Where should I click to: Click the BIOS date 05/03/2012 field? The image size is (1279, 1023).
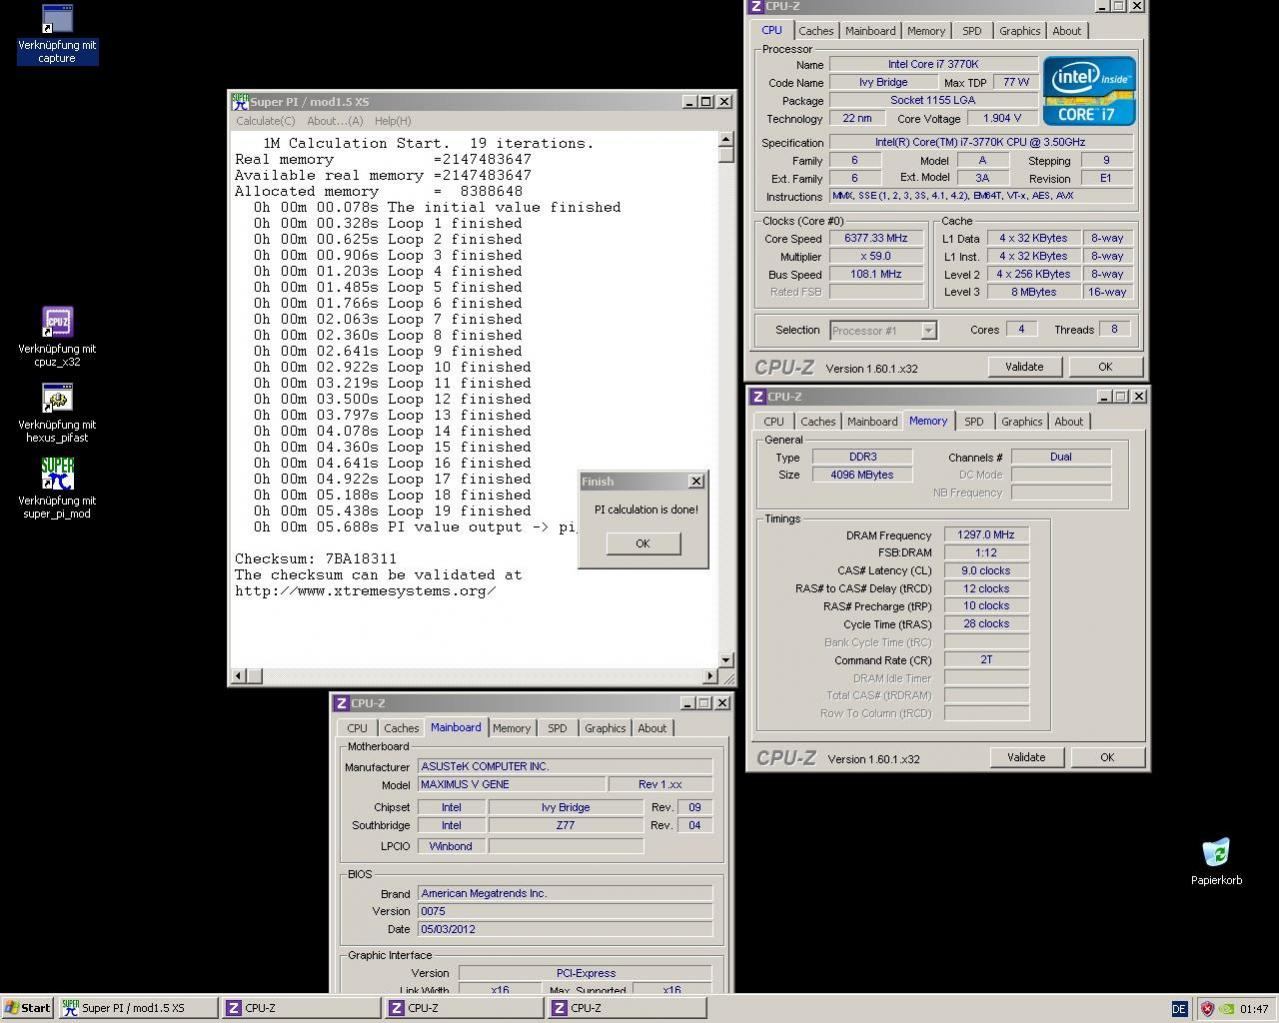[565, 929]
